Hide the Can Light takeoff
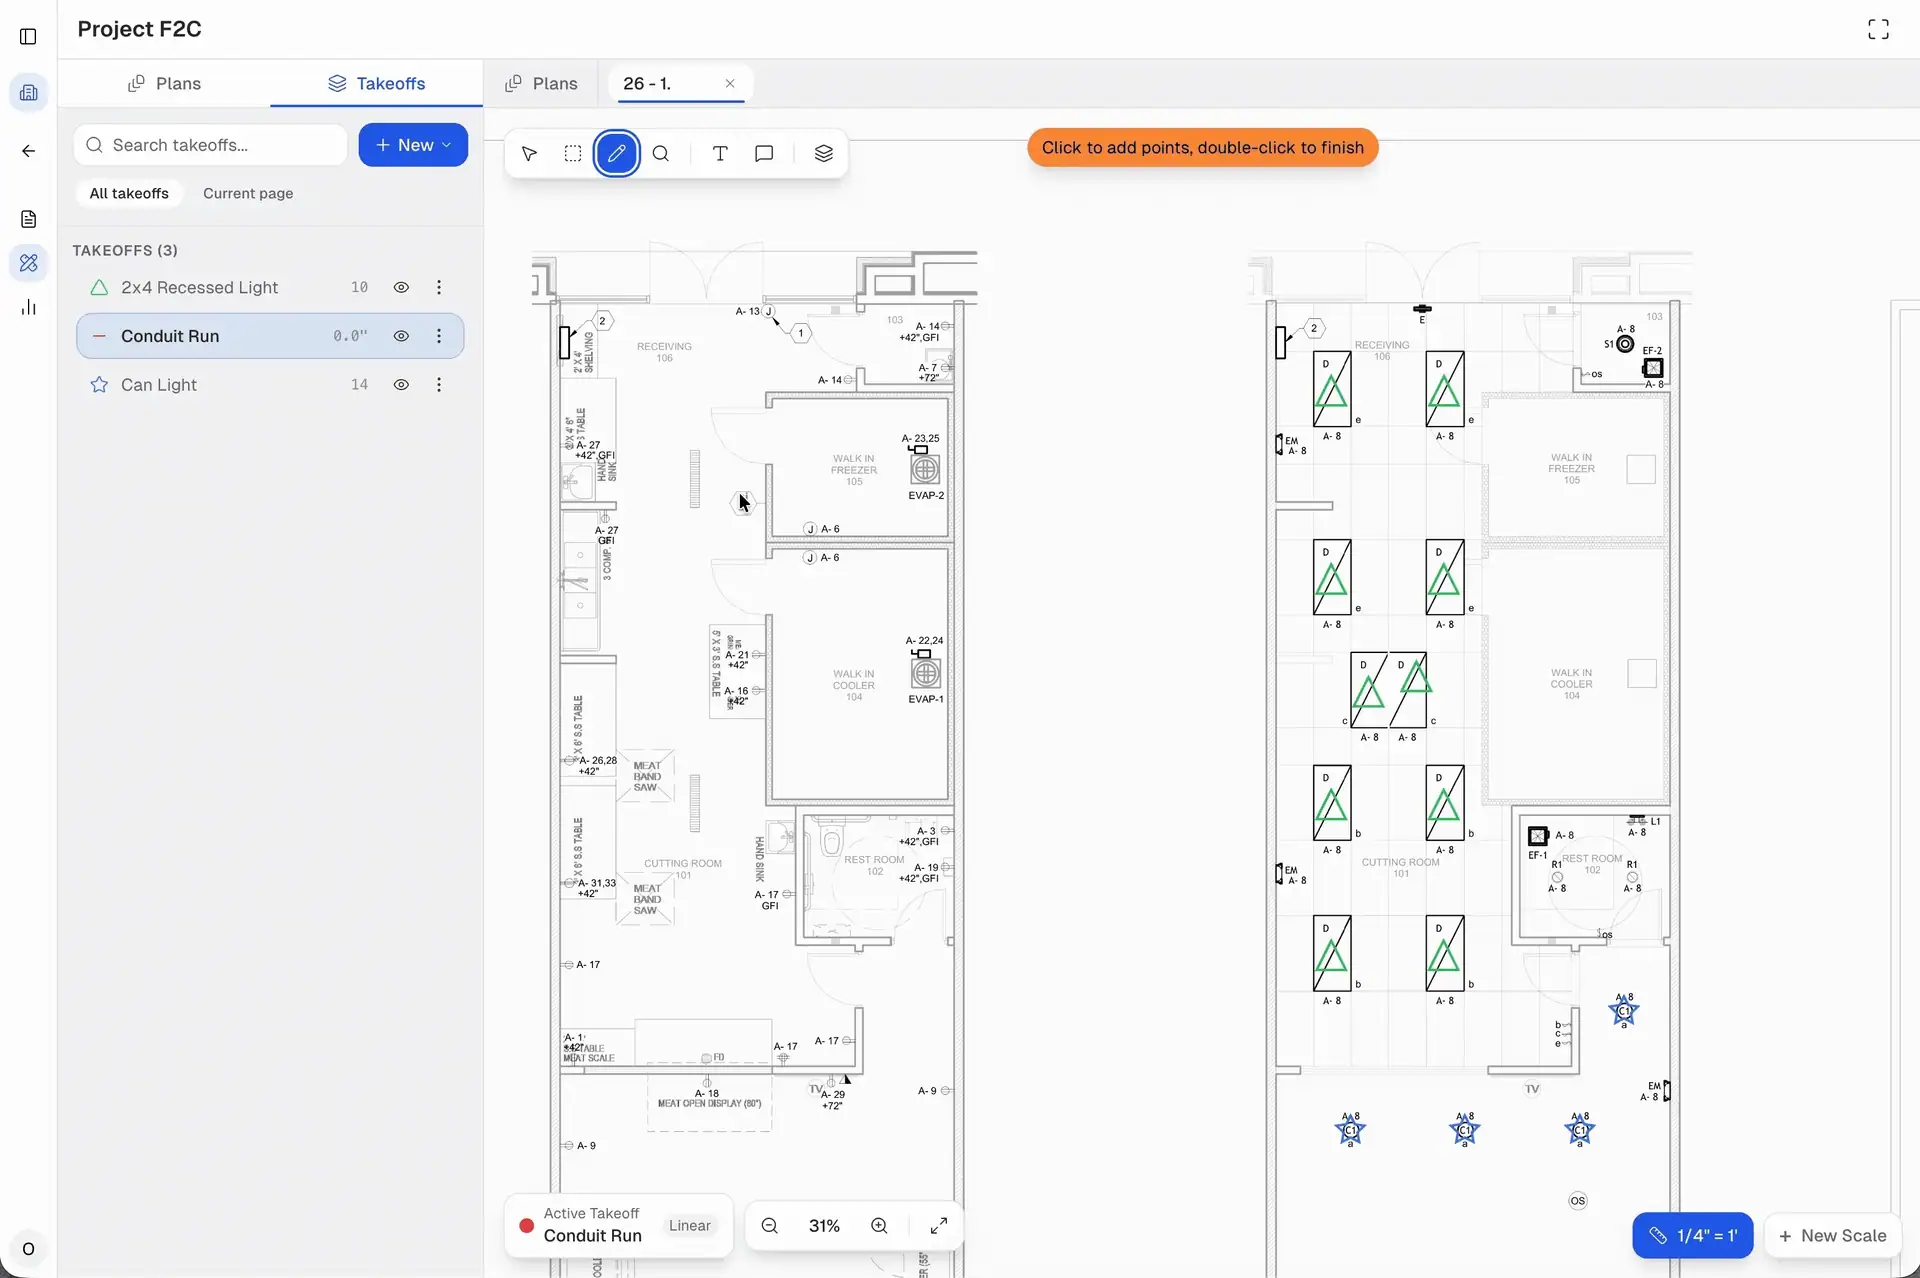 tap(401, 385)
